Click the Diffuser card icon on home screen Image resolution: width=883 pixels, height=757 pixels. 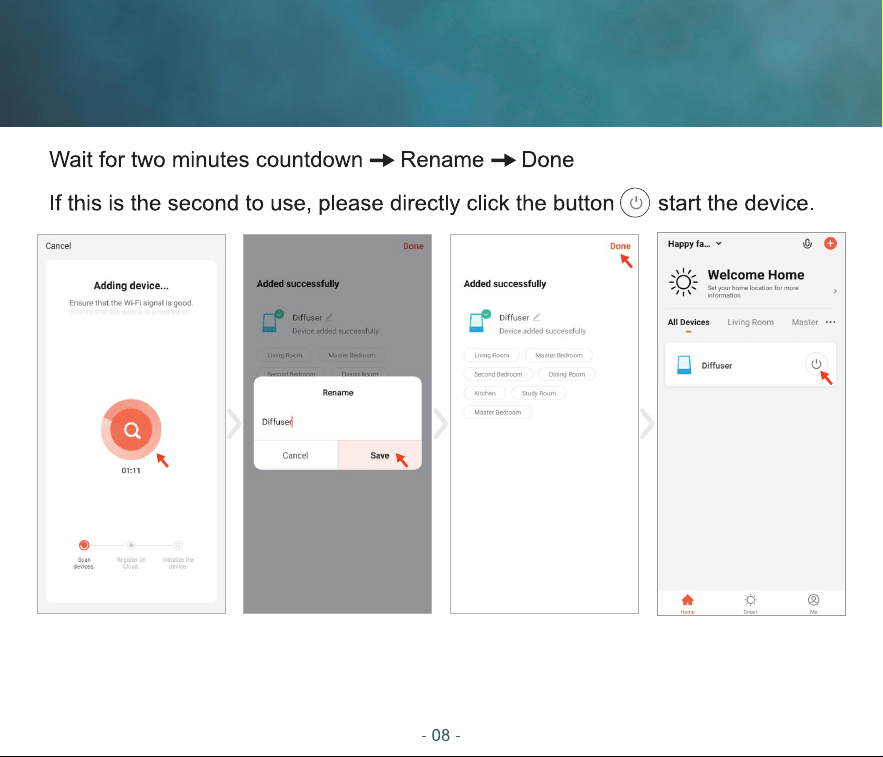[684, 365]
